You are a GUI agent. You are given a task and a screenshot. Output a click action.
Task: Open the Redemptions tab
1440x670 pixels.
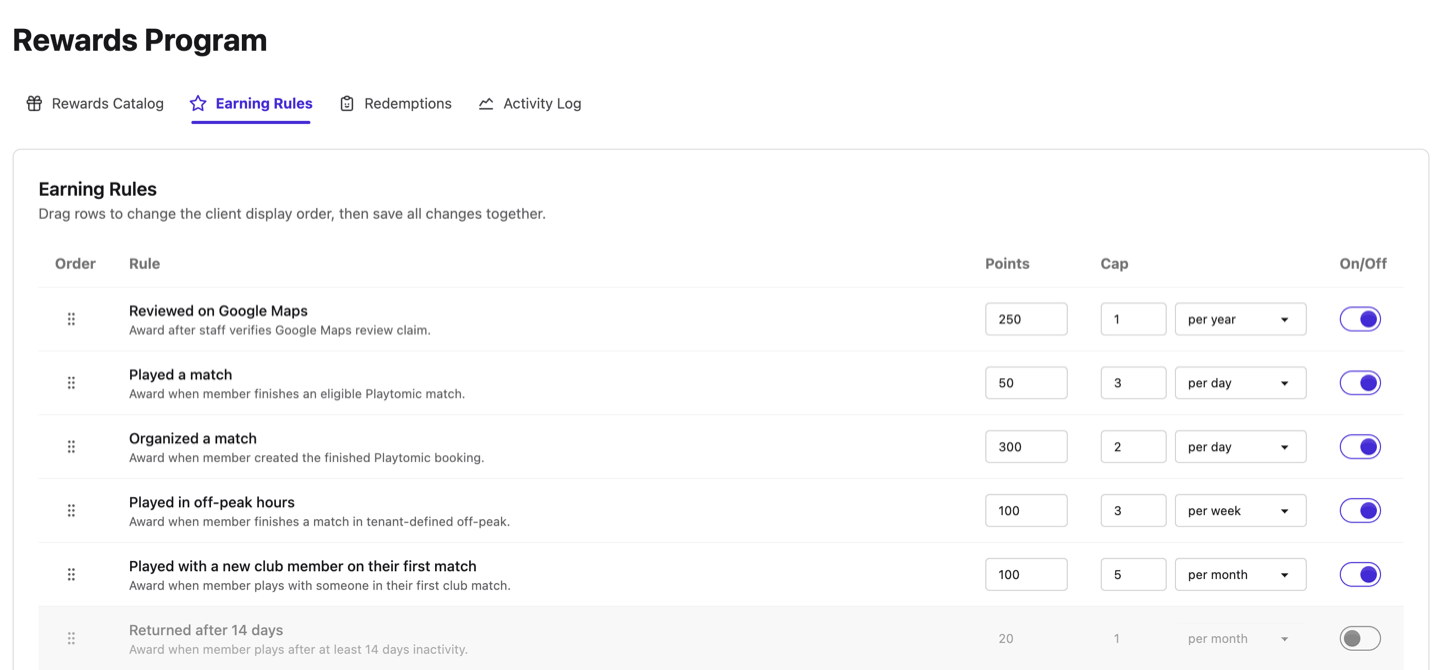tap(395, 103)
